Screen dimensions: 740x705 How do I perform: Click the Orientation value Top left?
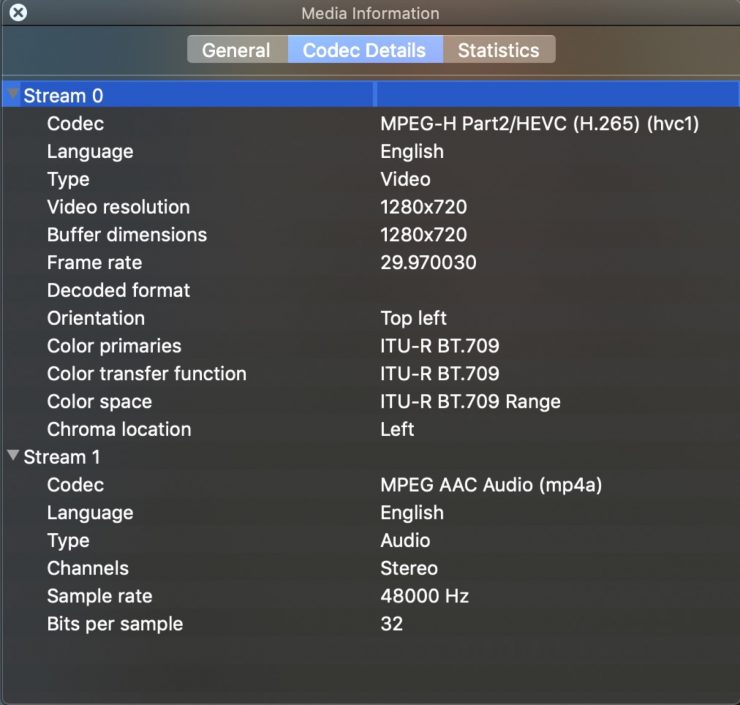413,318
